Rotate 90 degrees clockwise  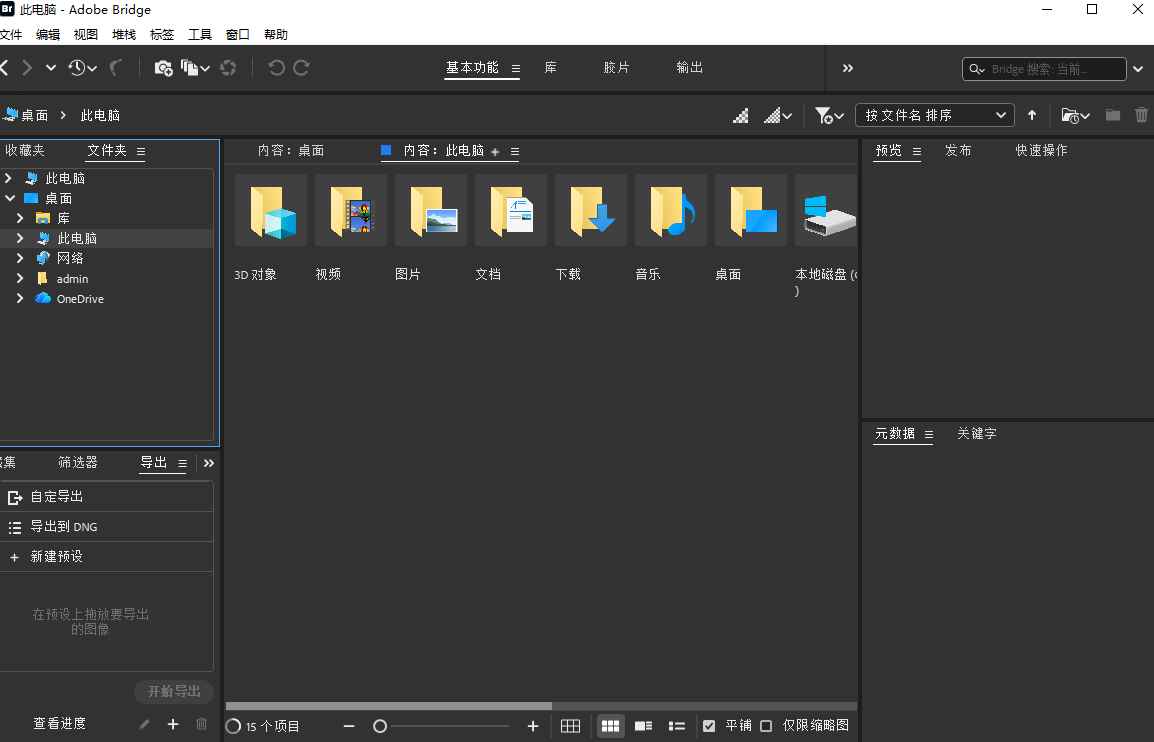point(301,68)
